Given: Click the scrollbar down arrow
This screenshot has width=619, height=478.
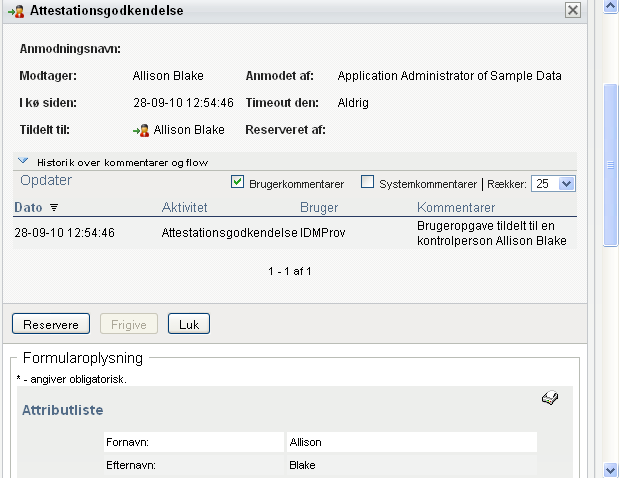Looking at the screenshot, I should [x=610, y=469].
